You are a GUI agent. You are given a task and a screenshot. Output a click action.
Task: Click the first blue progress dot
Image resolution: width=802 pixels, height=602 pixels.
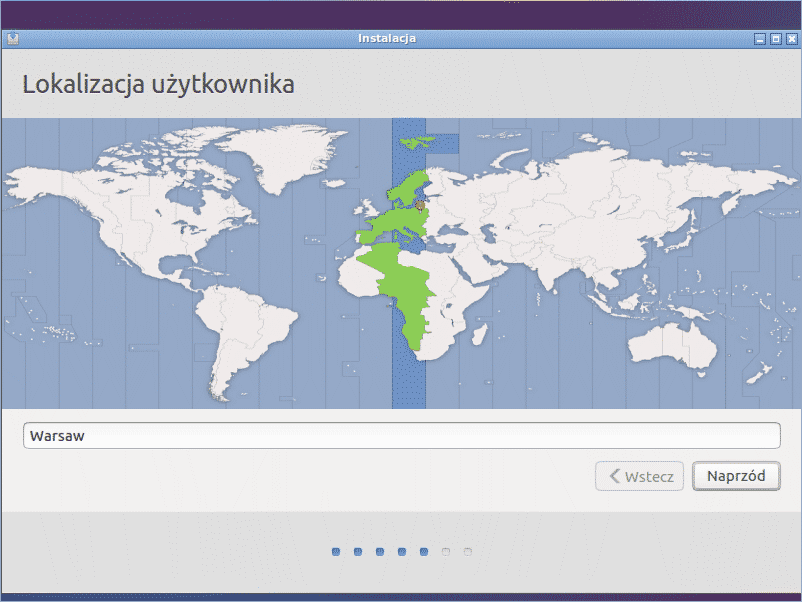(336, 551)
